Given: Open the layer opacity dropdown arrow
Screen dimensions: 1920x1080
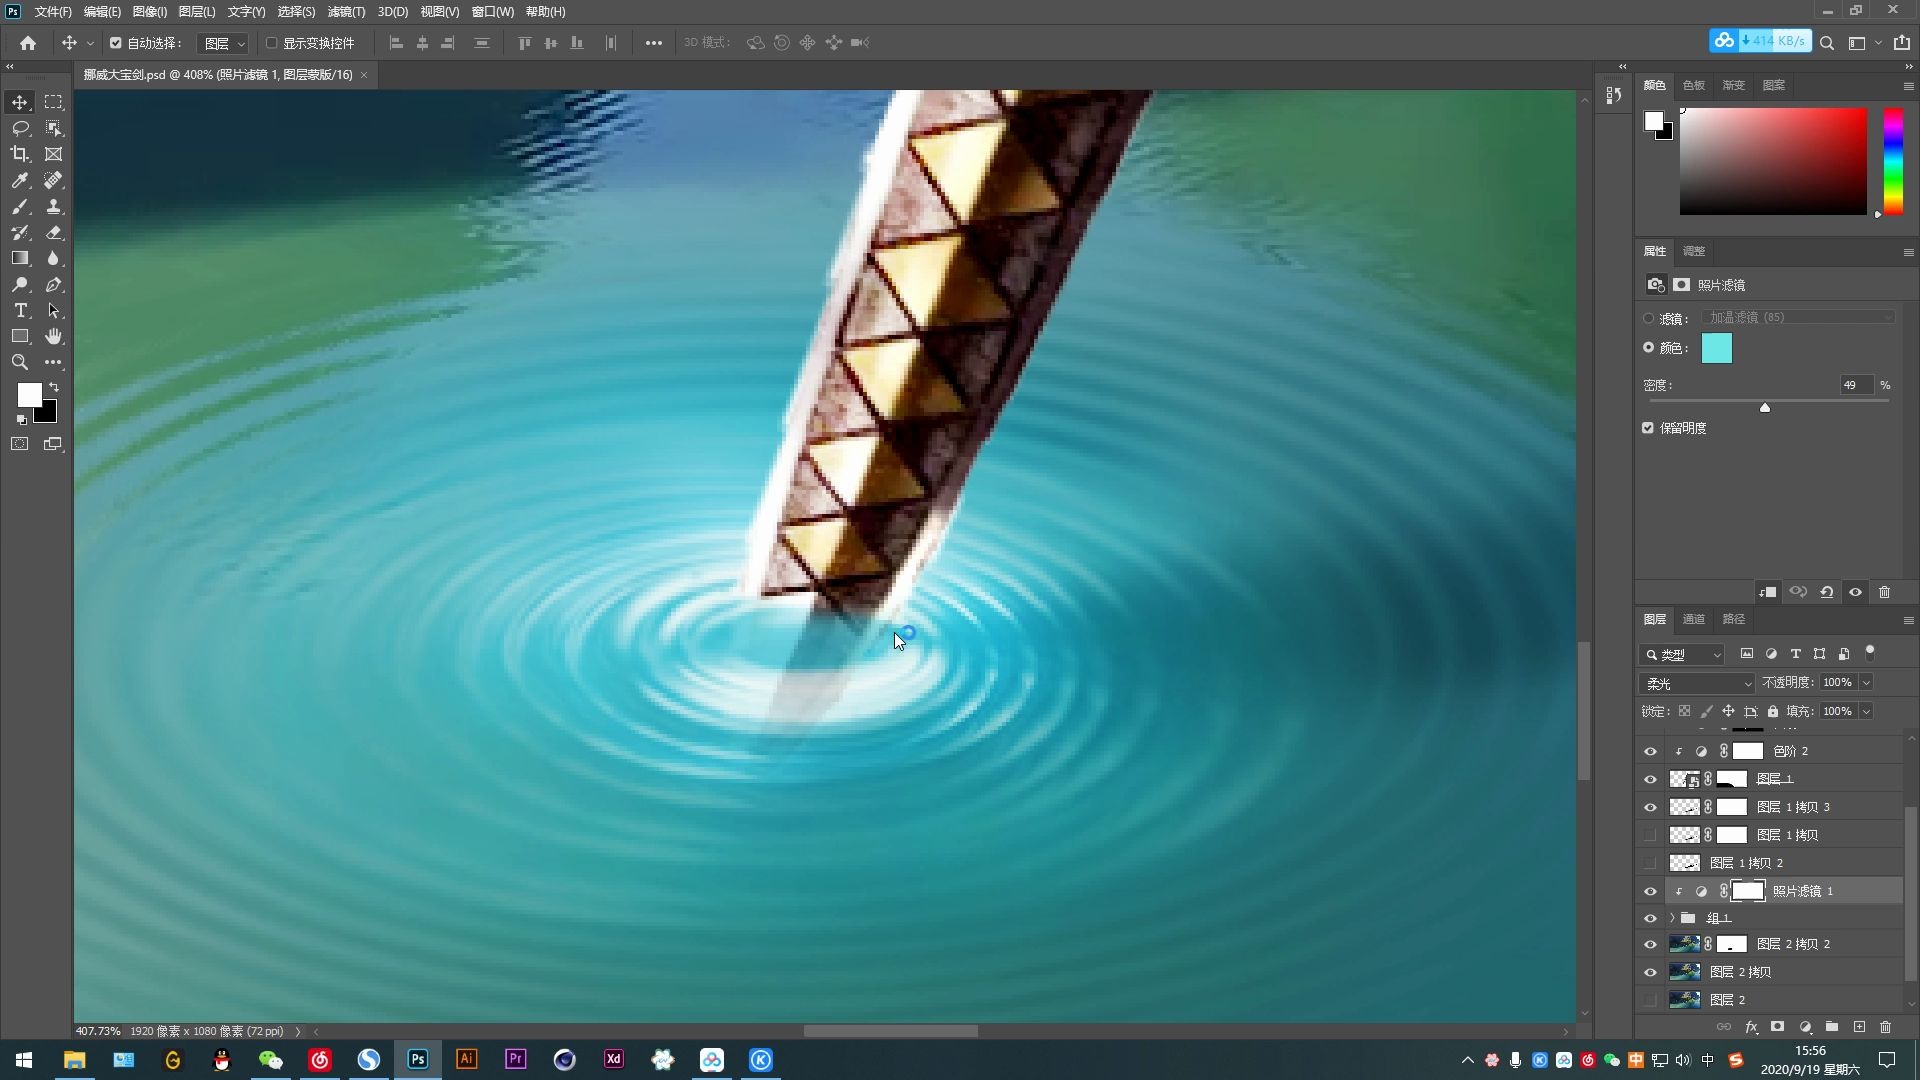Looking at the screenshot, I should click(1866, 682).
